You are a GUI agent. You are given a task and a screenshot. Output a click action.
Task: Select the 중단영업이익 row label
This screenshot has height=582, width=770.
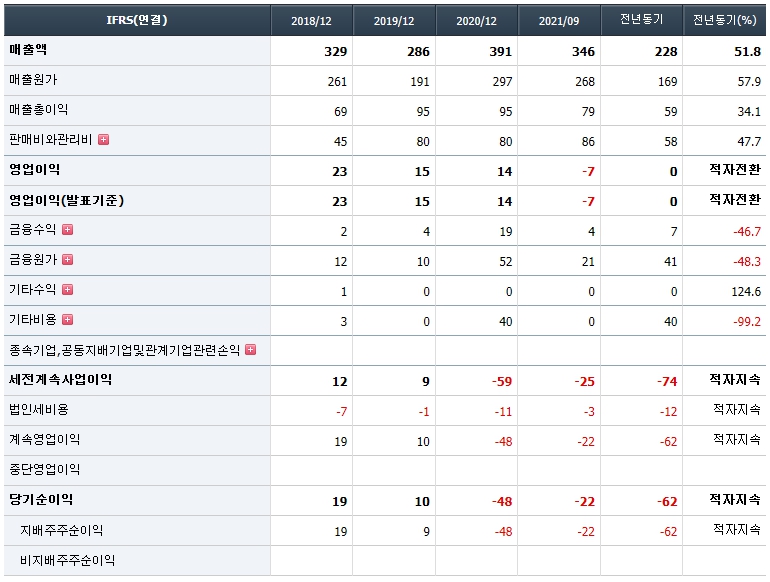click(x=44, y=470)
